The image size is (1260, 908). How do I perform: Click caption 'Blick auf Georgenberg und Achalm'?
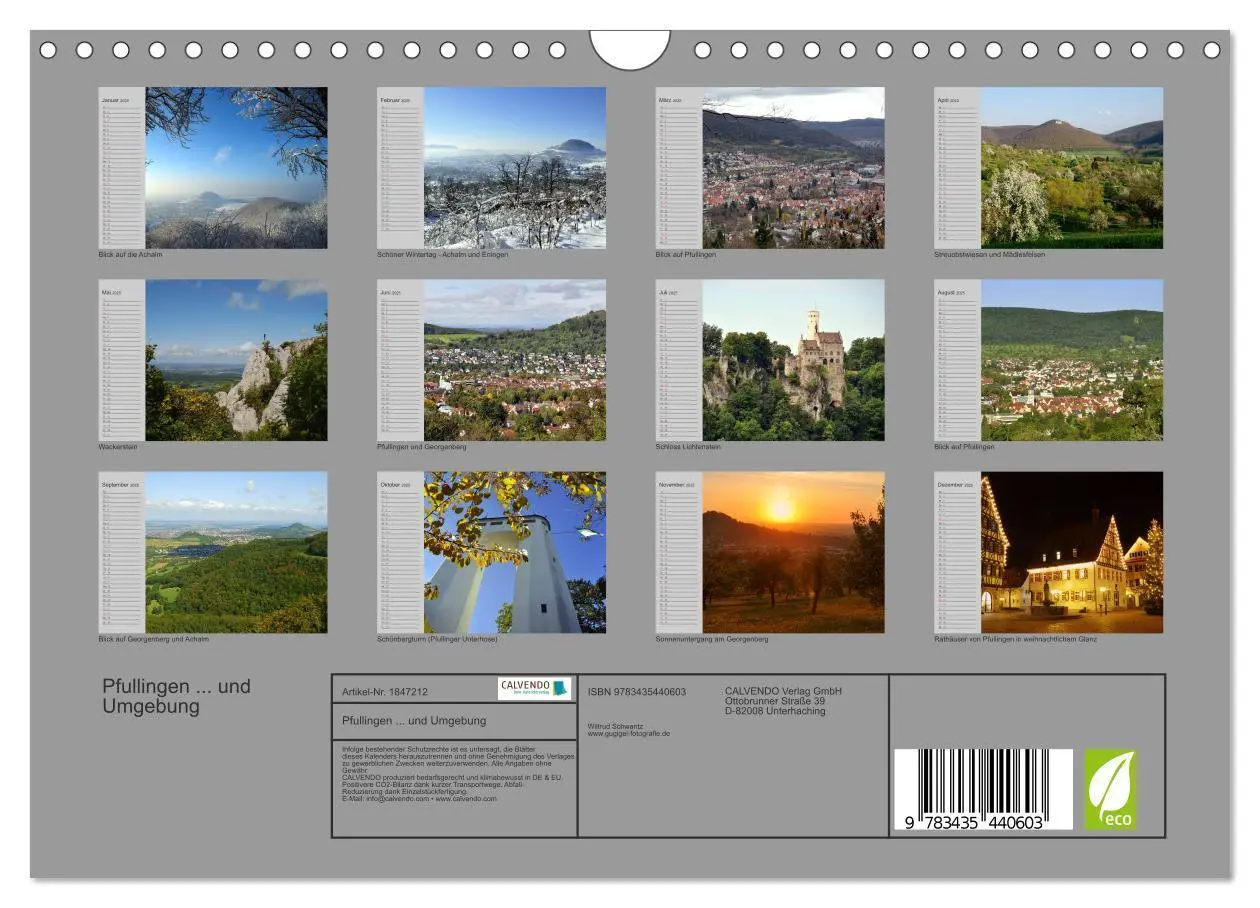[153, 639]
